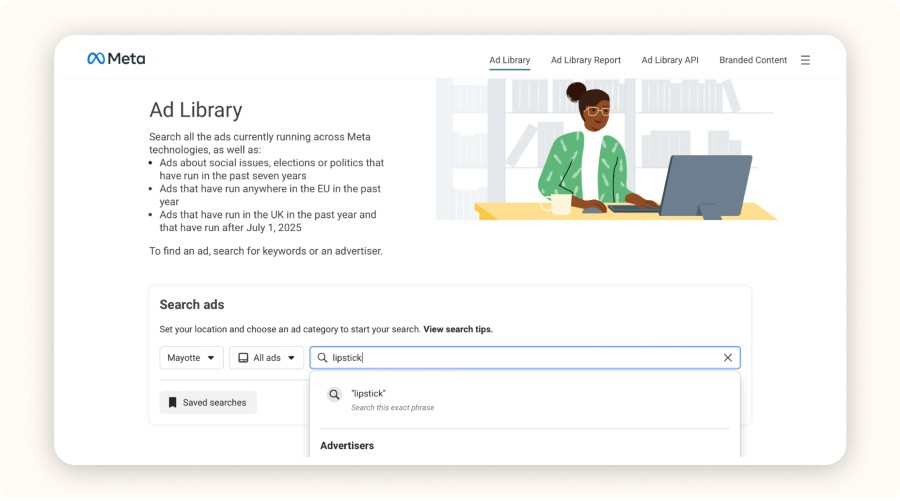Viewport: 900px width, 501px height.
Task: Select the "lipstick" exact phrase suggestion
Action: click(x=525, y=400)
